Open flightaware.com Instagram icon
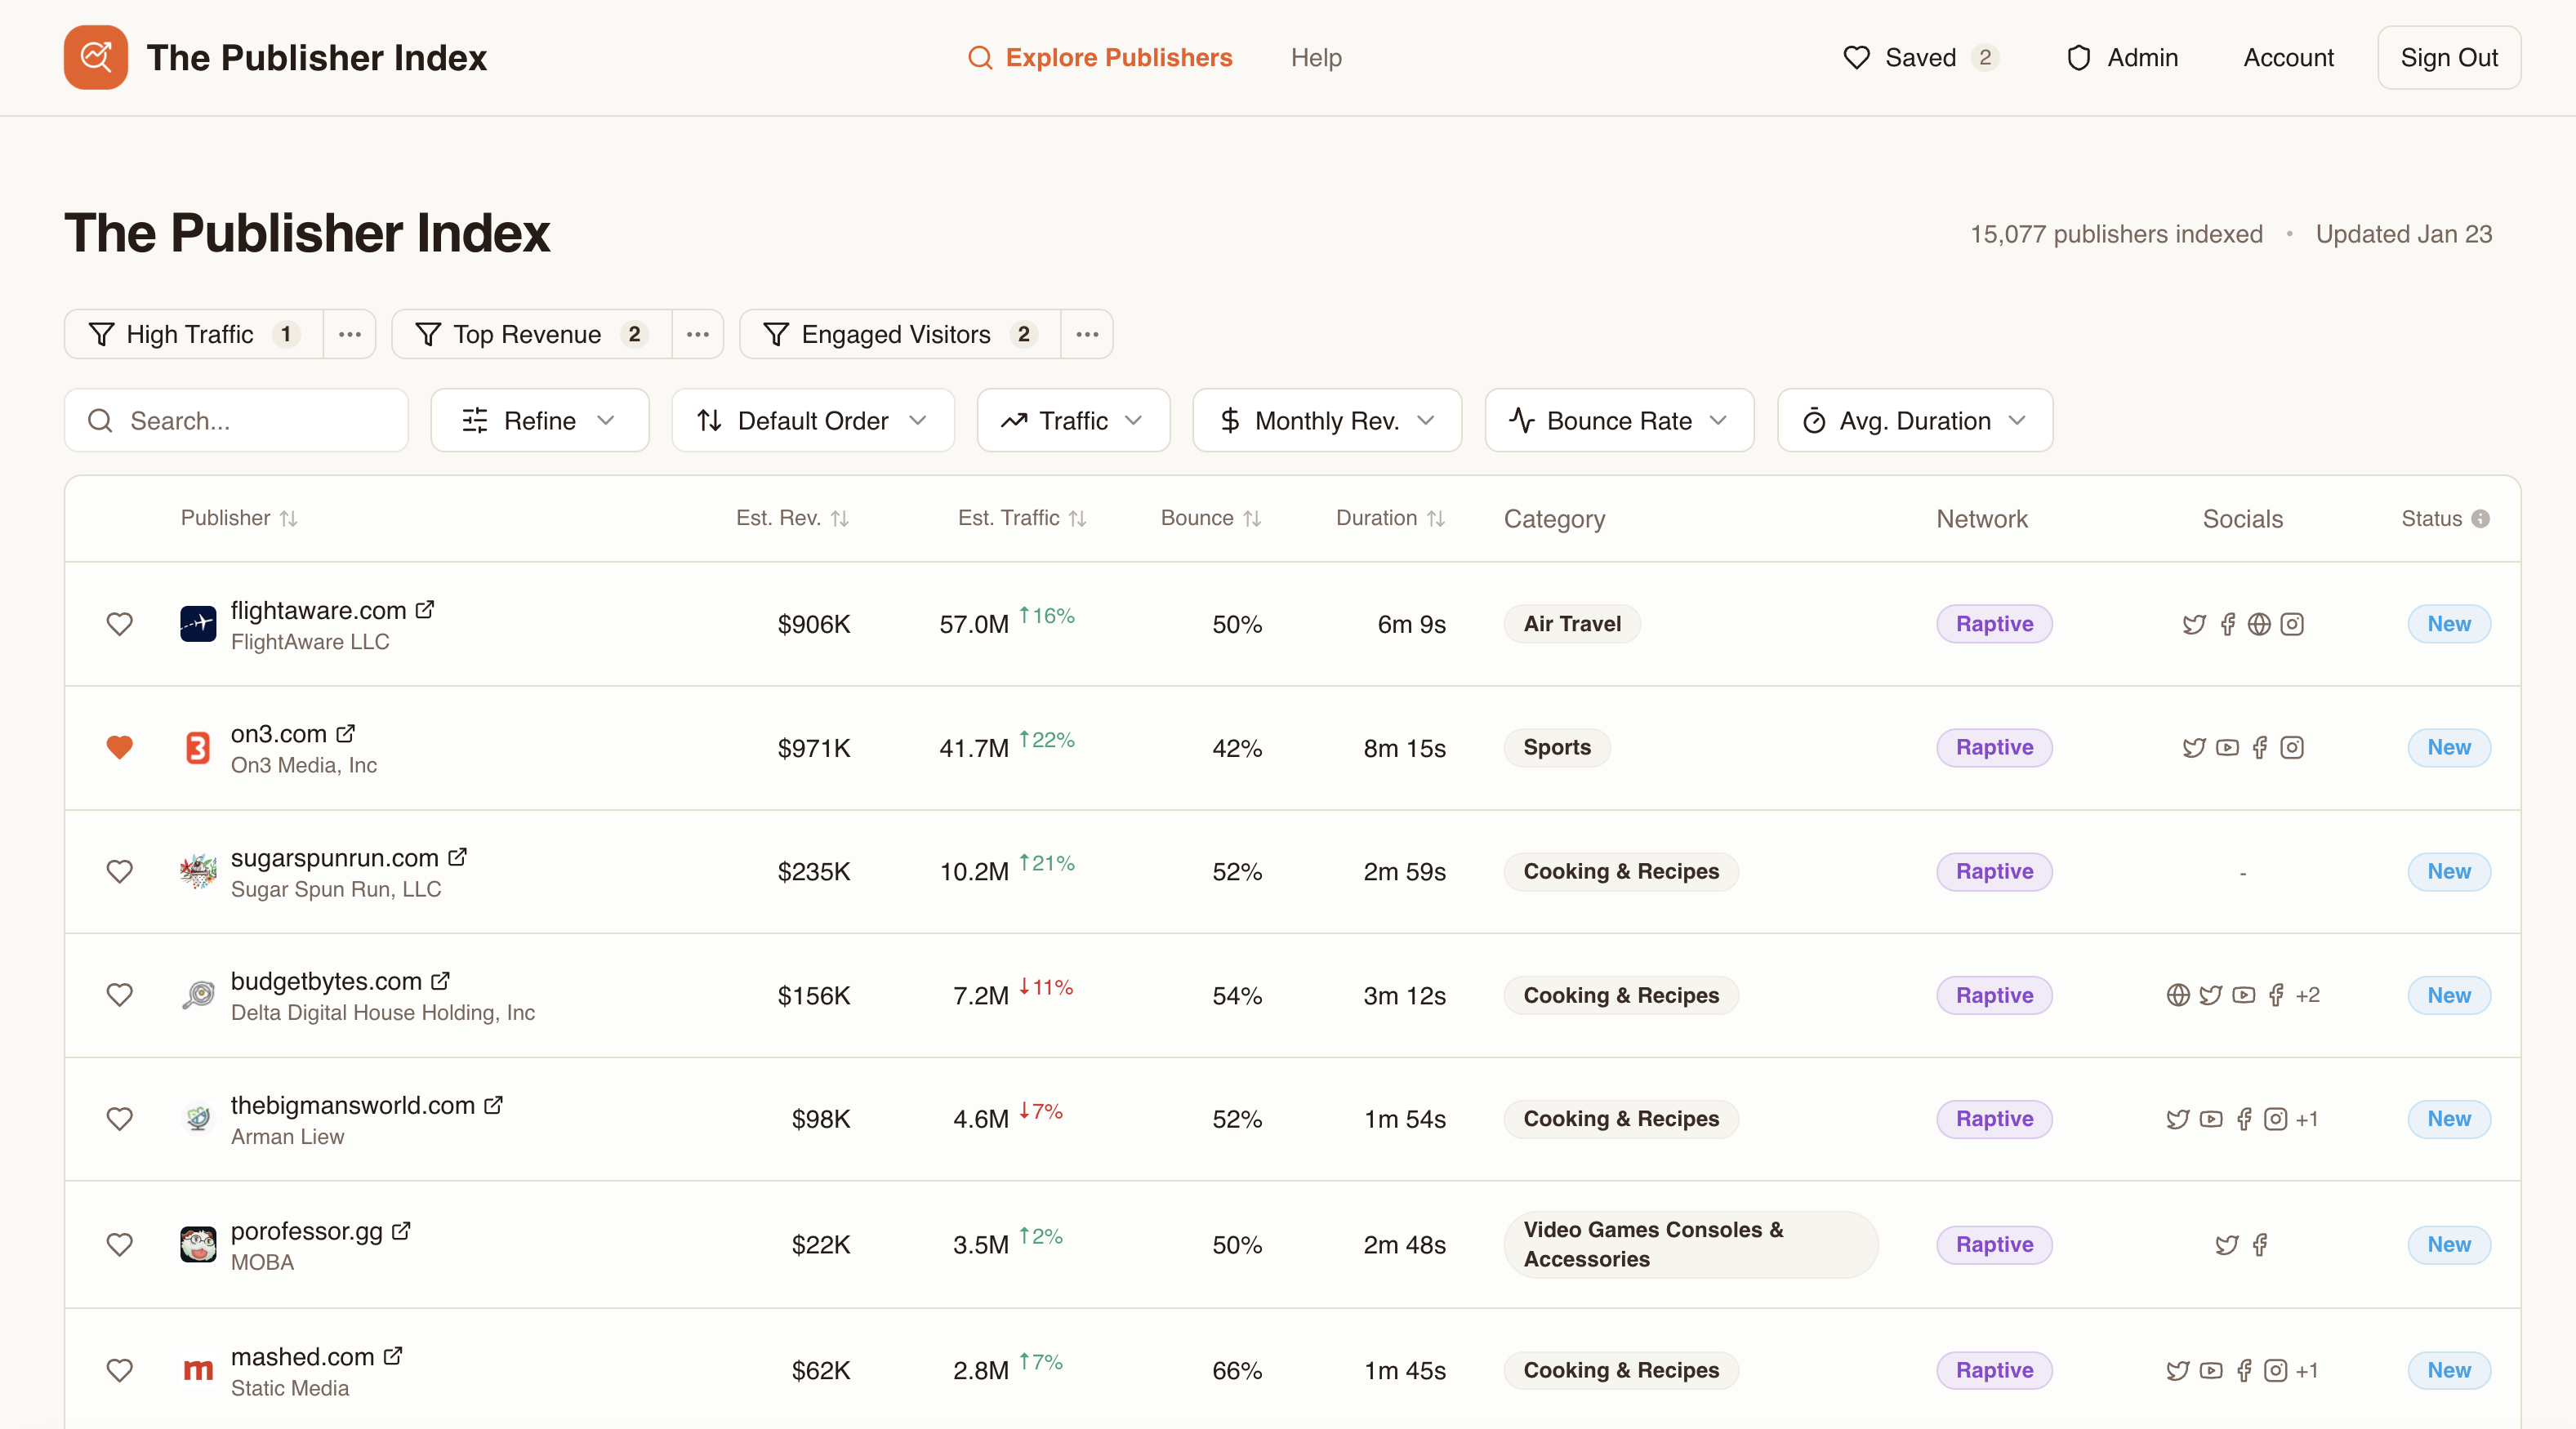 pyautogui.click(x=2292, y=624)
